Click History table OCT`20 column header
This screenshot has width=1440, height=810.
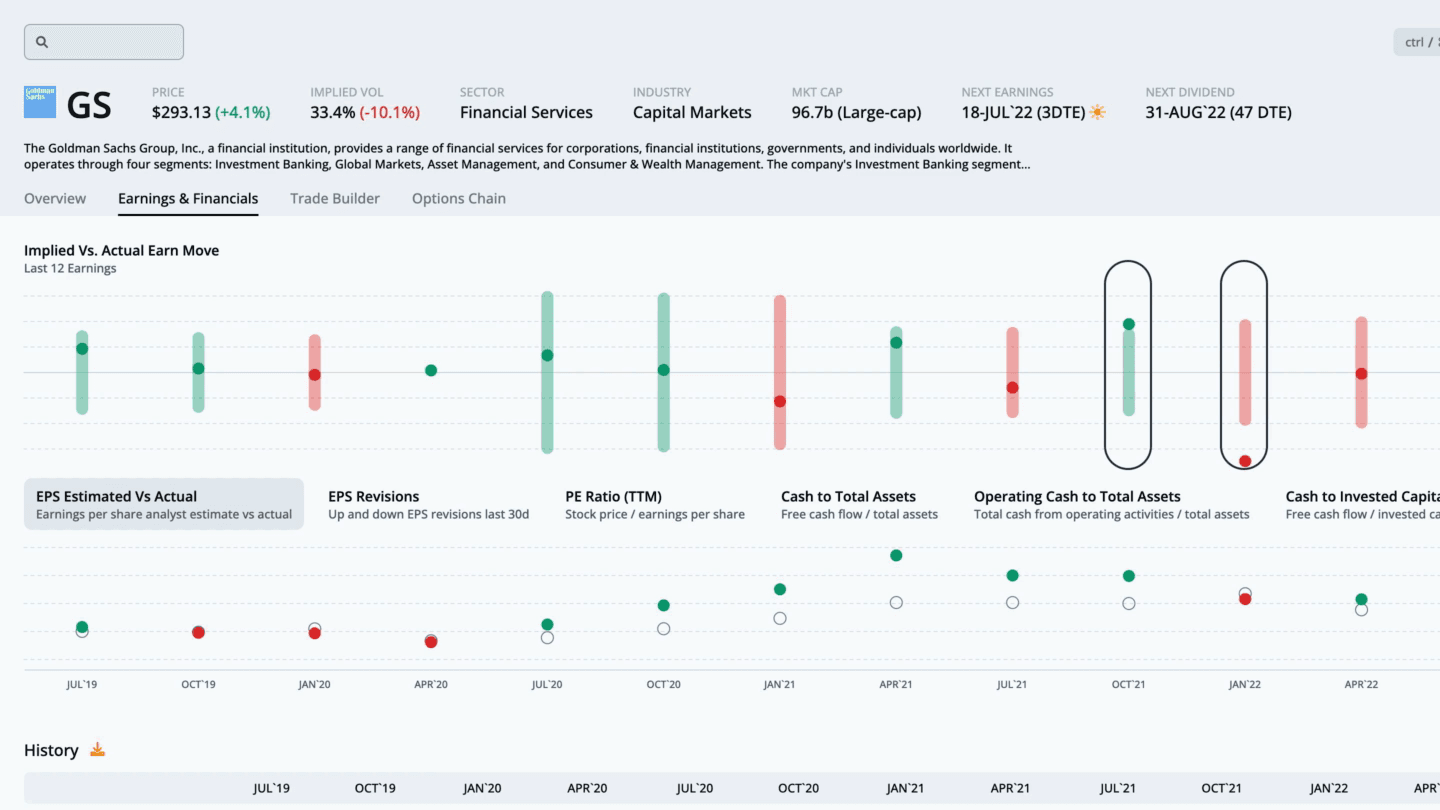[x=797, y=788]
